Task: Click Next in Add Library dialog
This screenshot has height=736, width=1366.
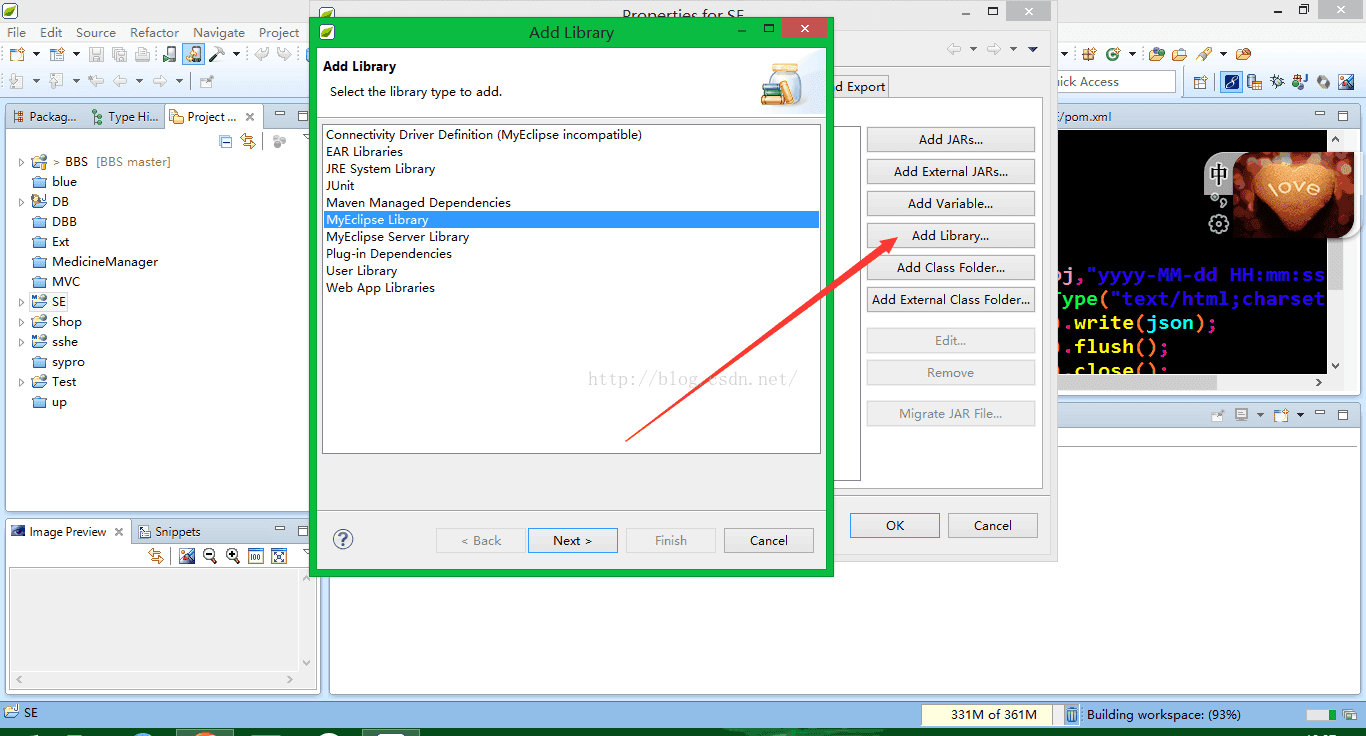Action: [x=572, y=540]
